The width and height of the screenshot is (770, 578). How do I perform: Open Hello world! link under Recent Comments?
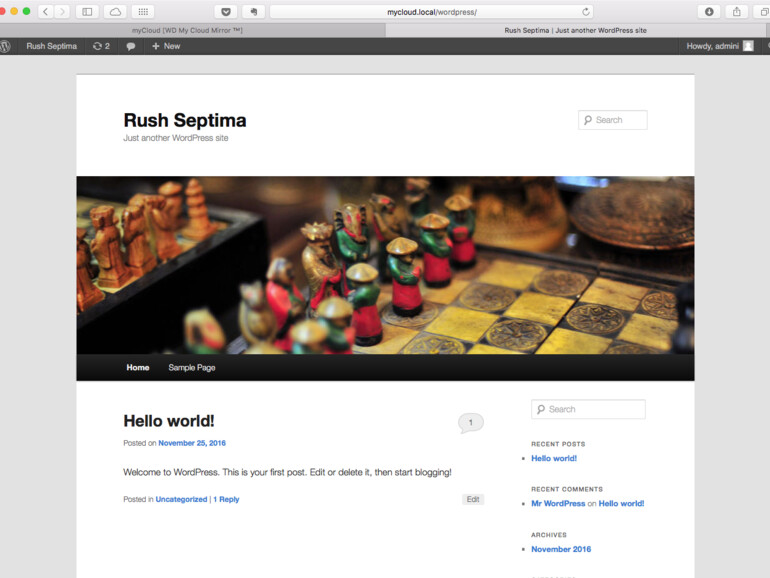coord(621,503)
